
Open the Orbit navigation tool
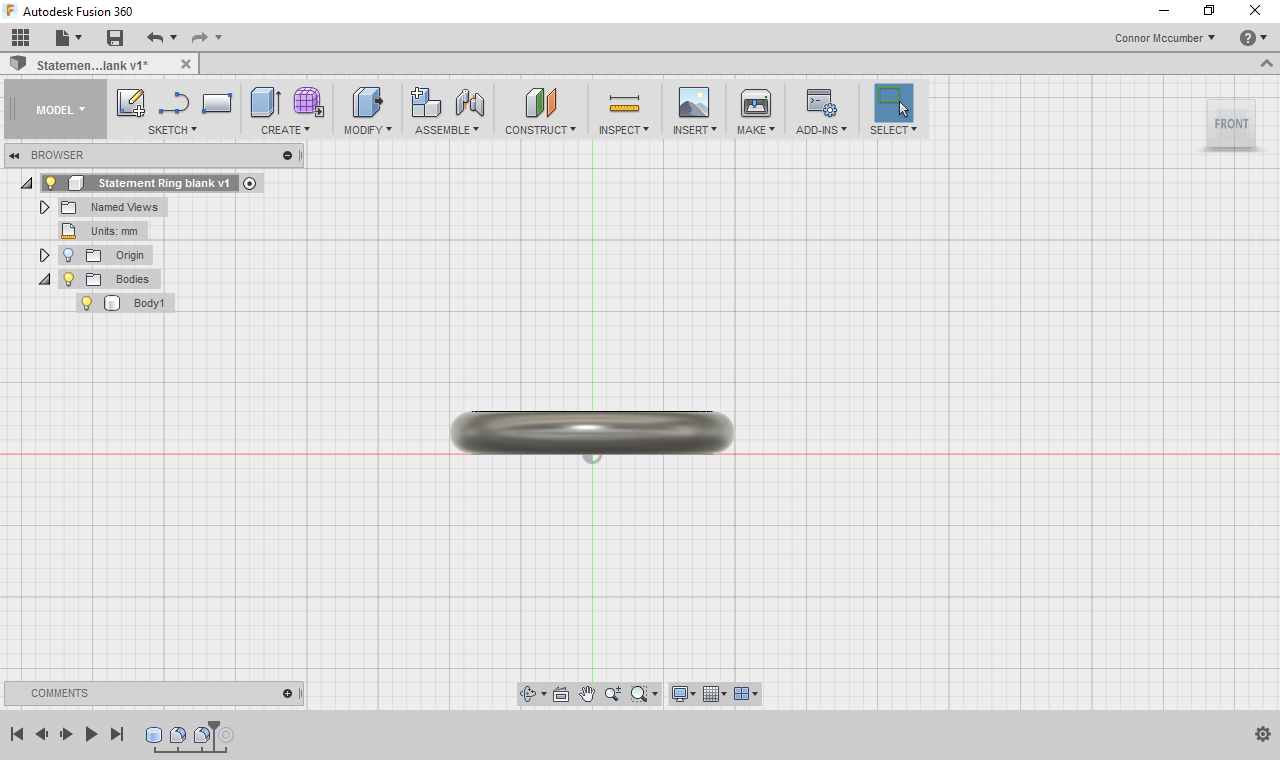[x=529, y=694]
